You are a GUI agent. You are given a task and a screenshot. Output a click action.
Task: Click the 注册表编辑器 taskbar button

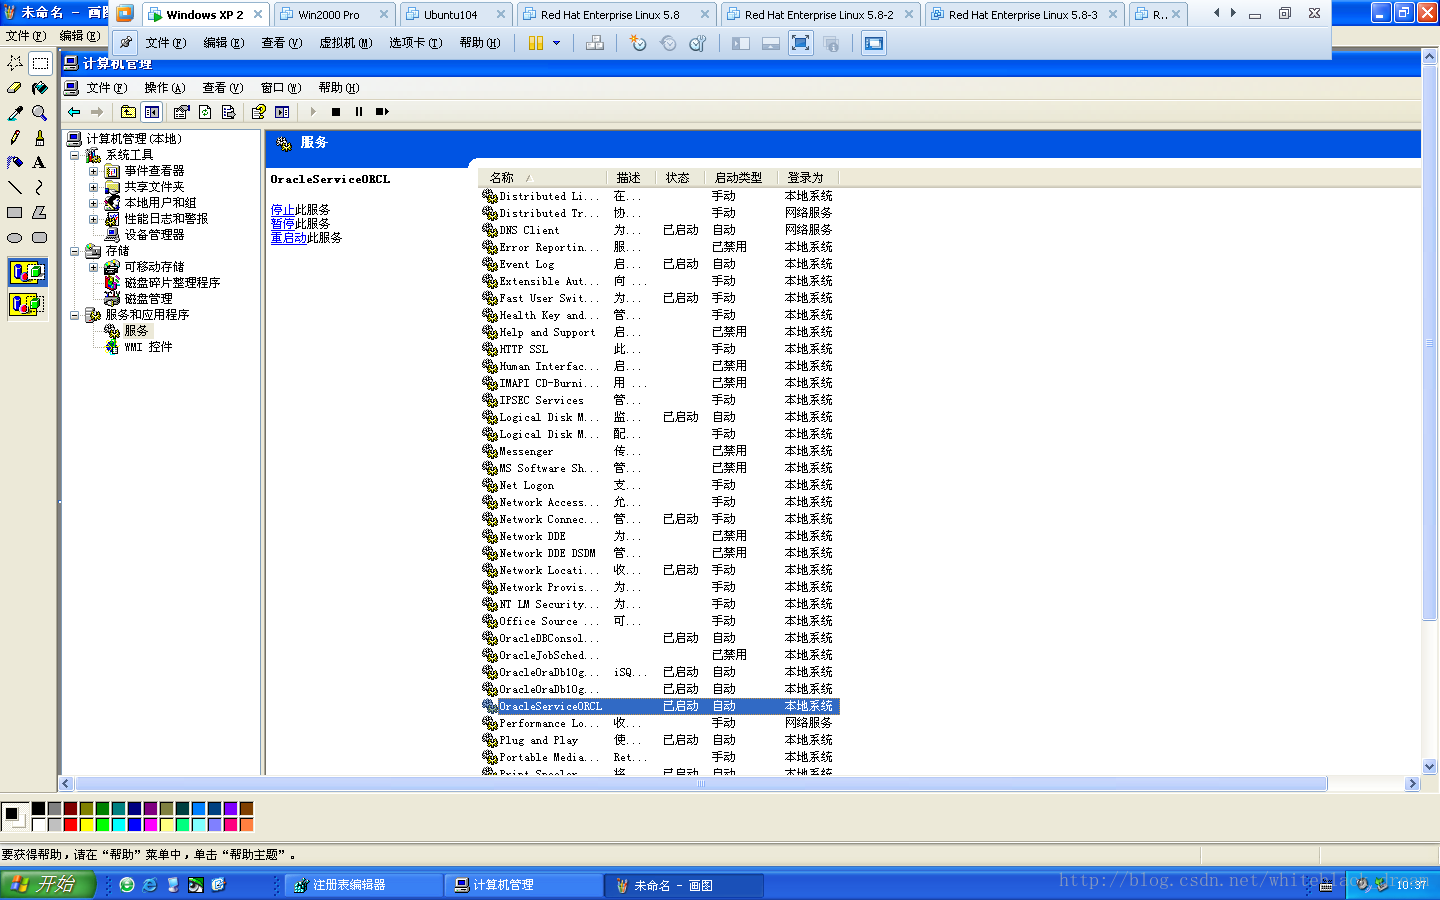tap(363, 885)
